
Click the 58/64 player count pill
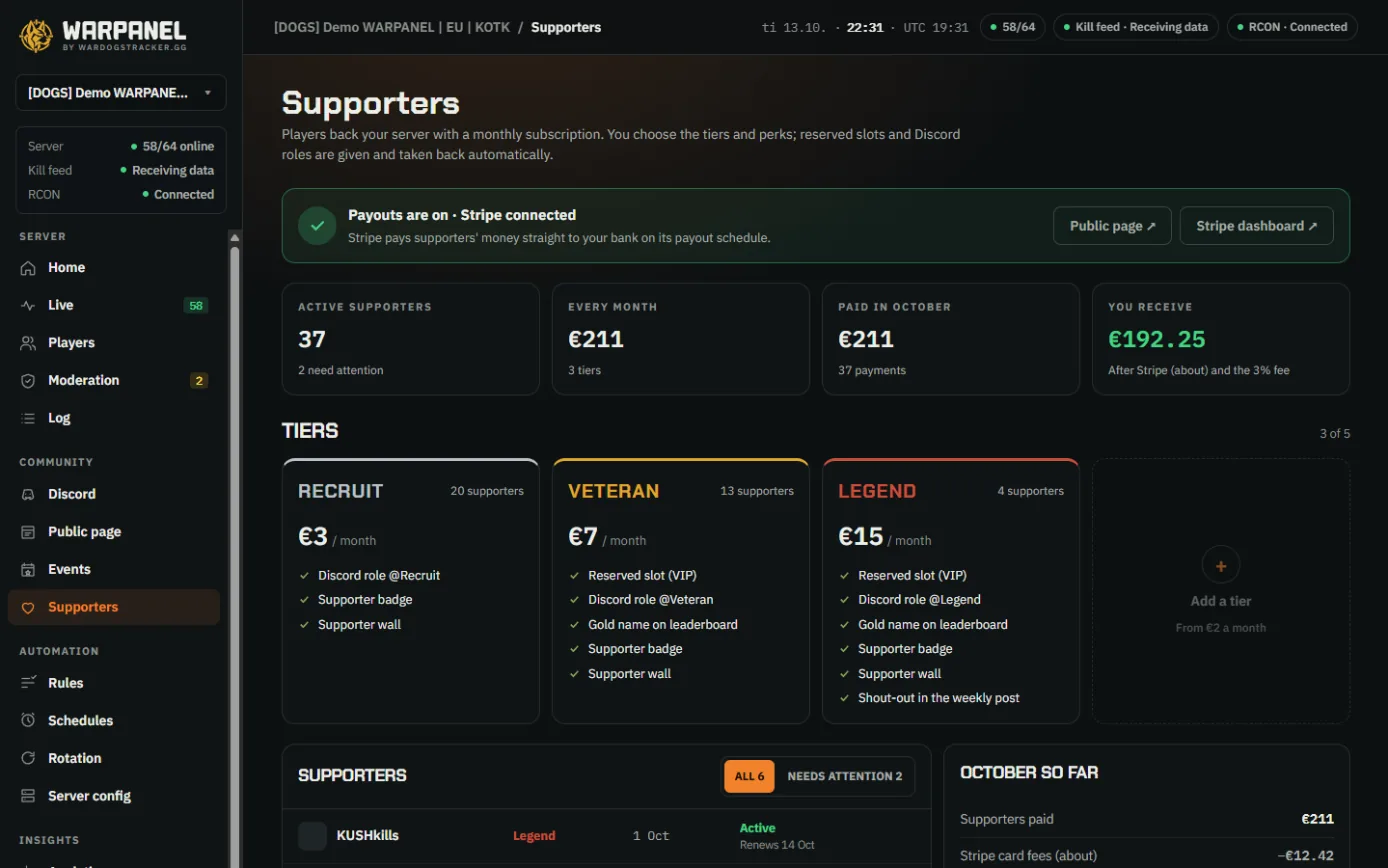(1013, 27)
